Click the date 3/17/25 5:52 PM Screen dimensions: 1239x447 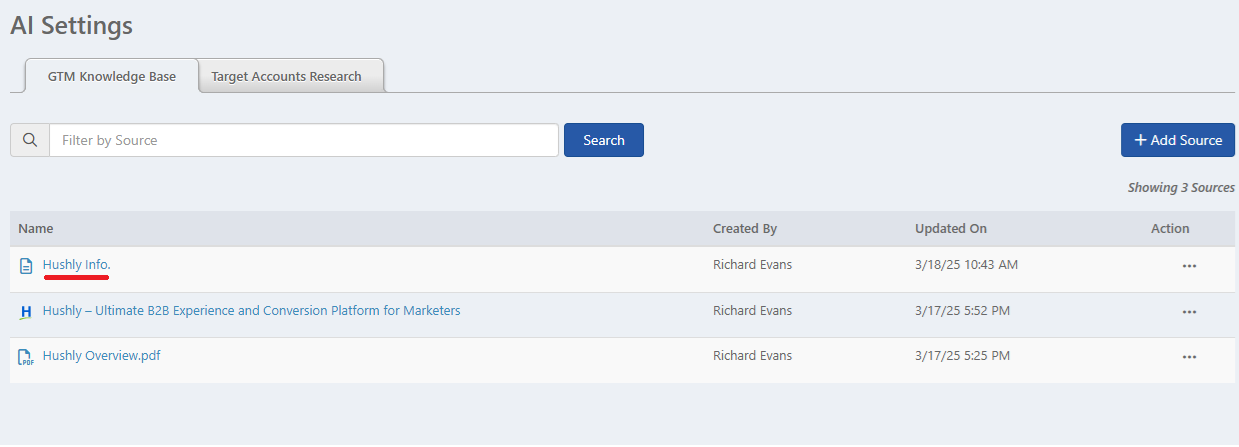click(x=963, y=311)
